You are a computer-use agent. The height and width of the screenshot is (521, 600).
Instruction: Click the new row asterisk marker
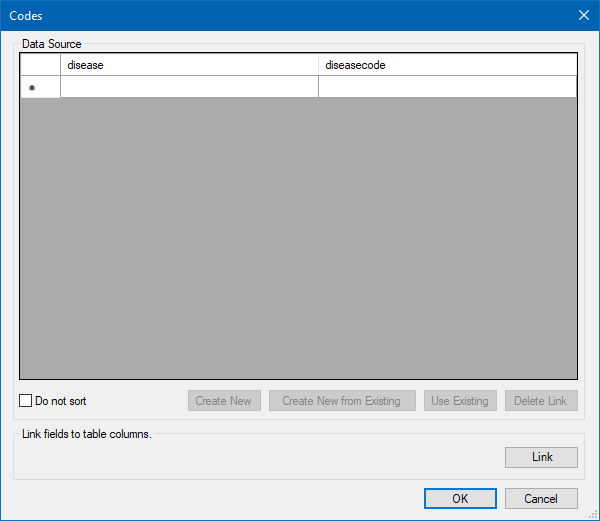coord(32,87)
